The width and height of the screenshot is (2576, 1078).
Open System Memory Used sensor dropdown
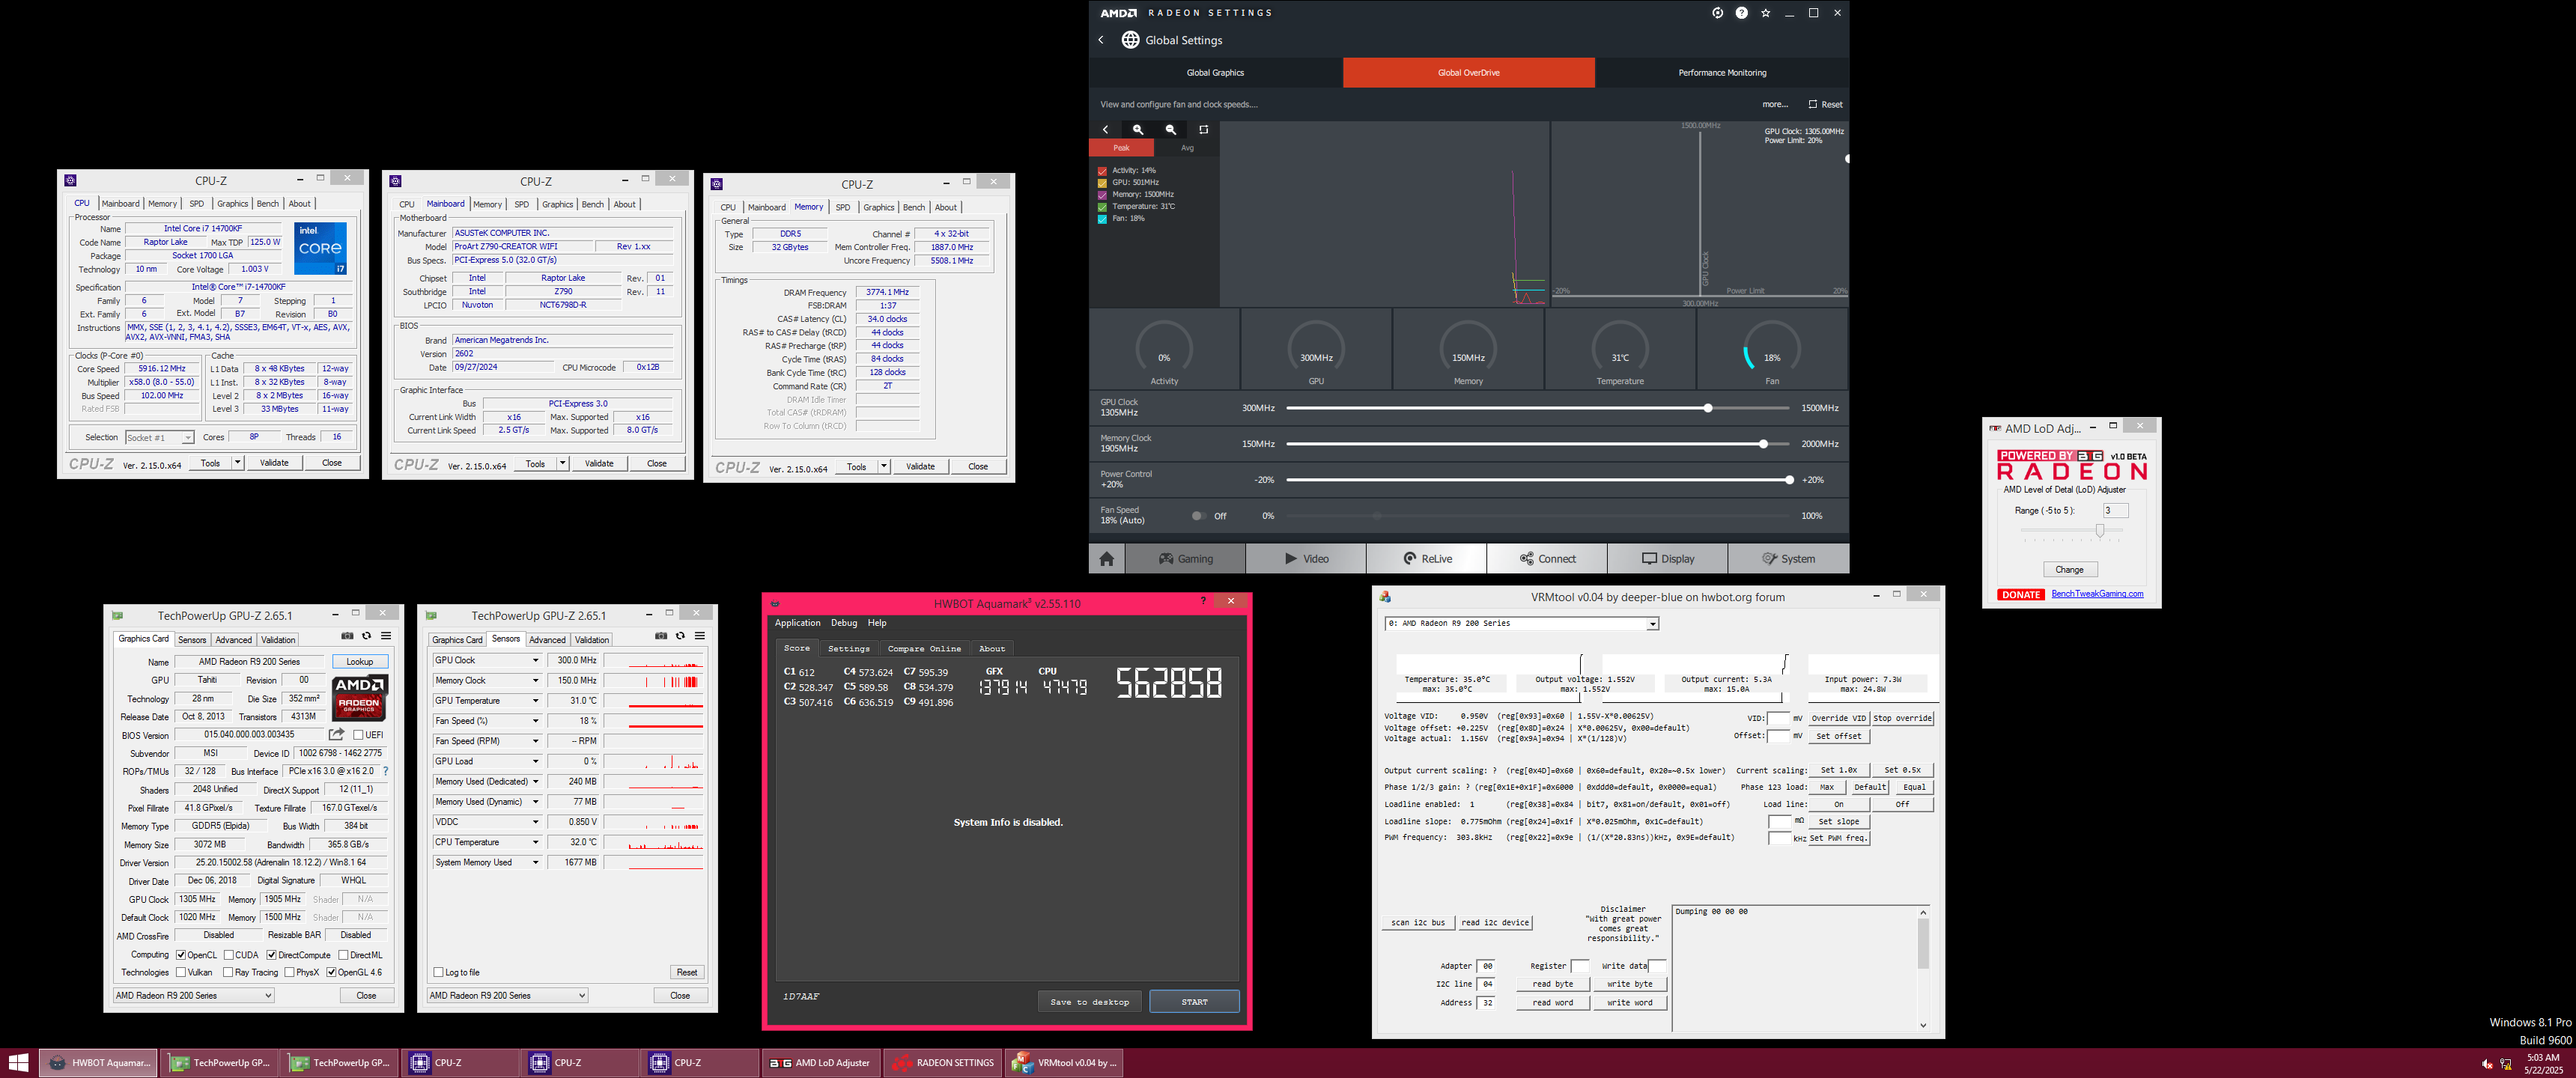(x=535, y=862)
